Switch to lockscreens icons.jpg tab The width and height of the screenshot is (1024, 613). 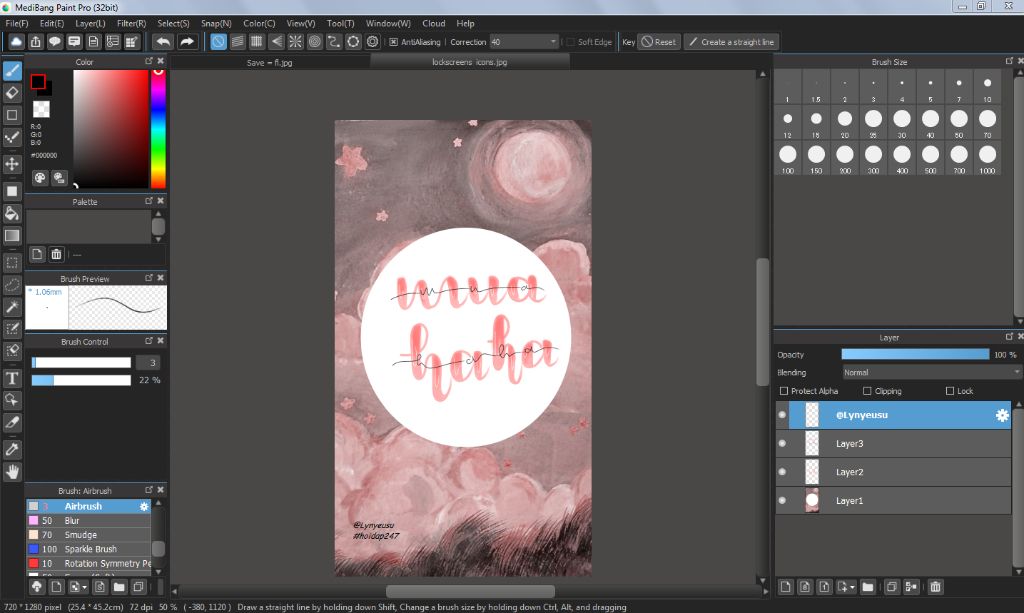coord(470,62)
